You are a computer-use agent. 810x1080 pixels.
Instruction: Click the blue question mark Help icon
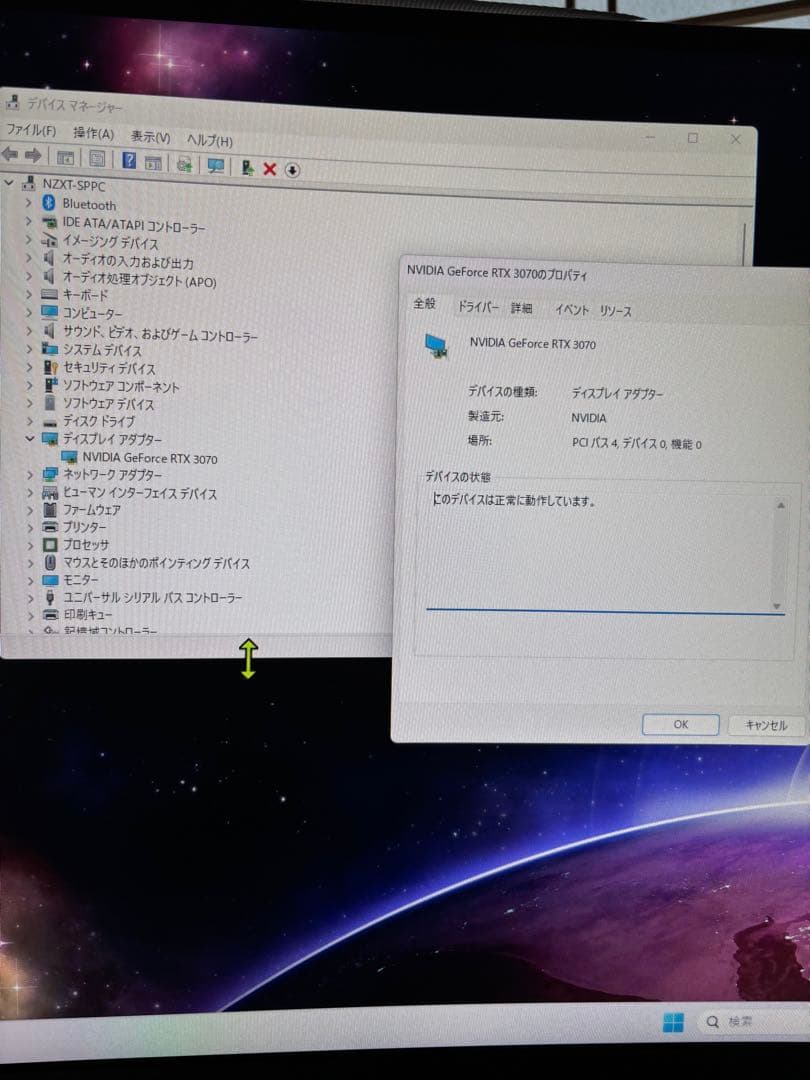pyautogui.click(x=129, y=160)
